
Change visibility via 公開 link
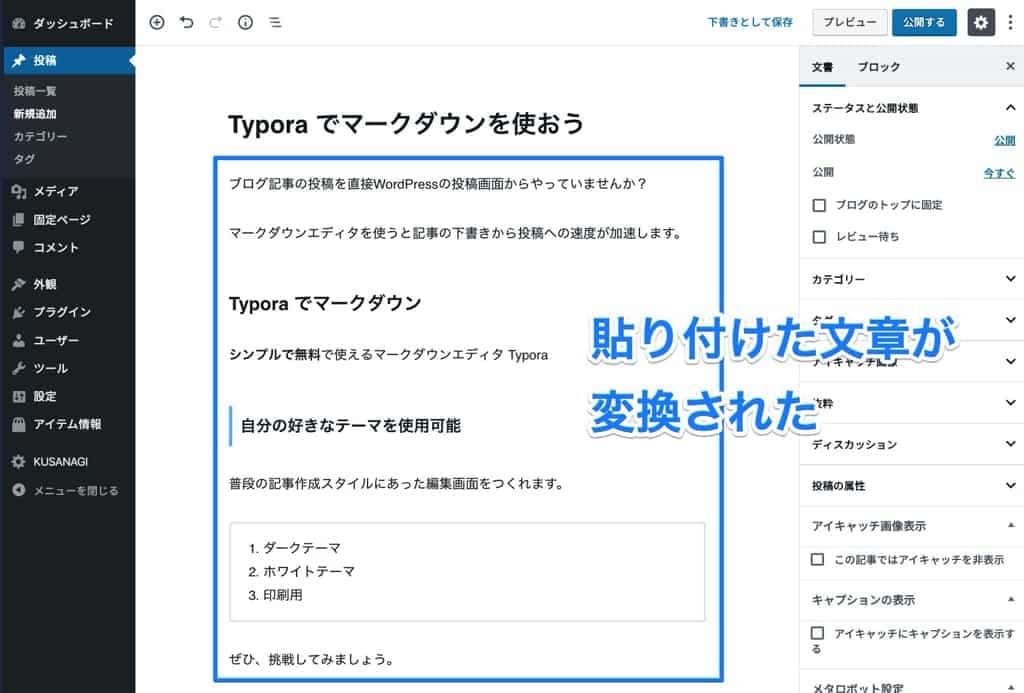point(1004,140)
